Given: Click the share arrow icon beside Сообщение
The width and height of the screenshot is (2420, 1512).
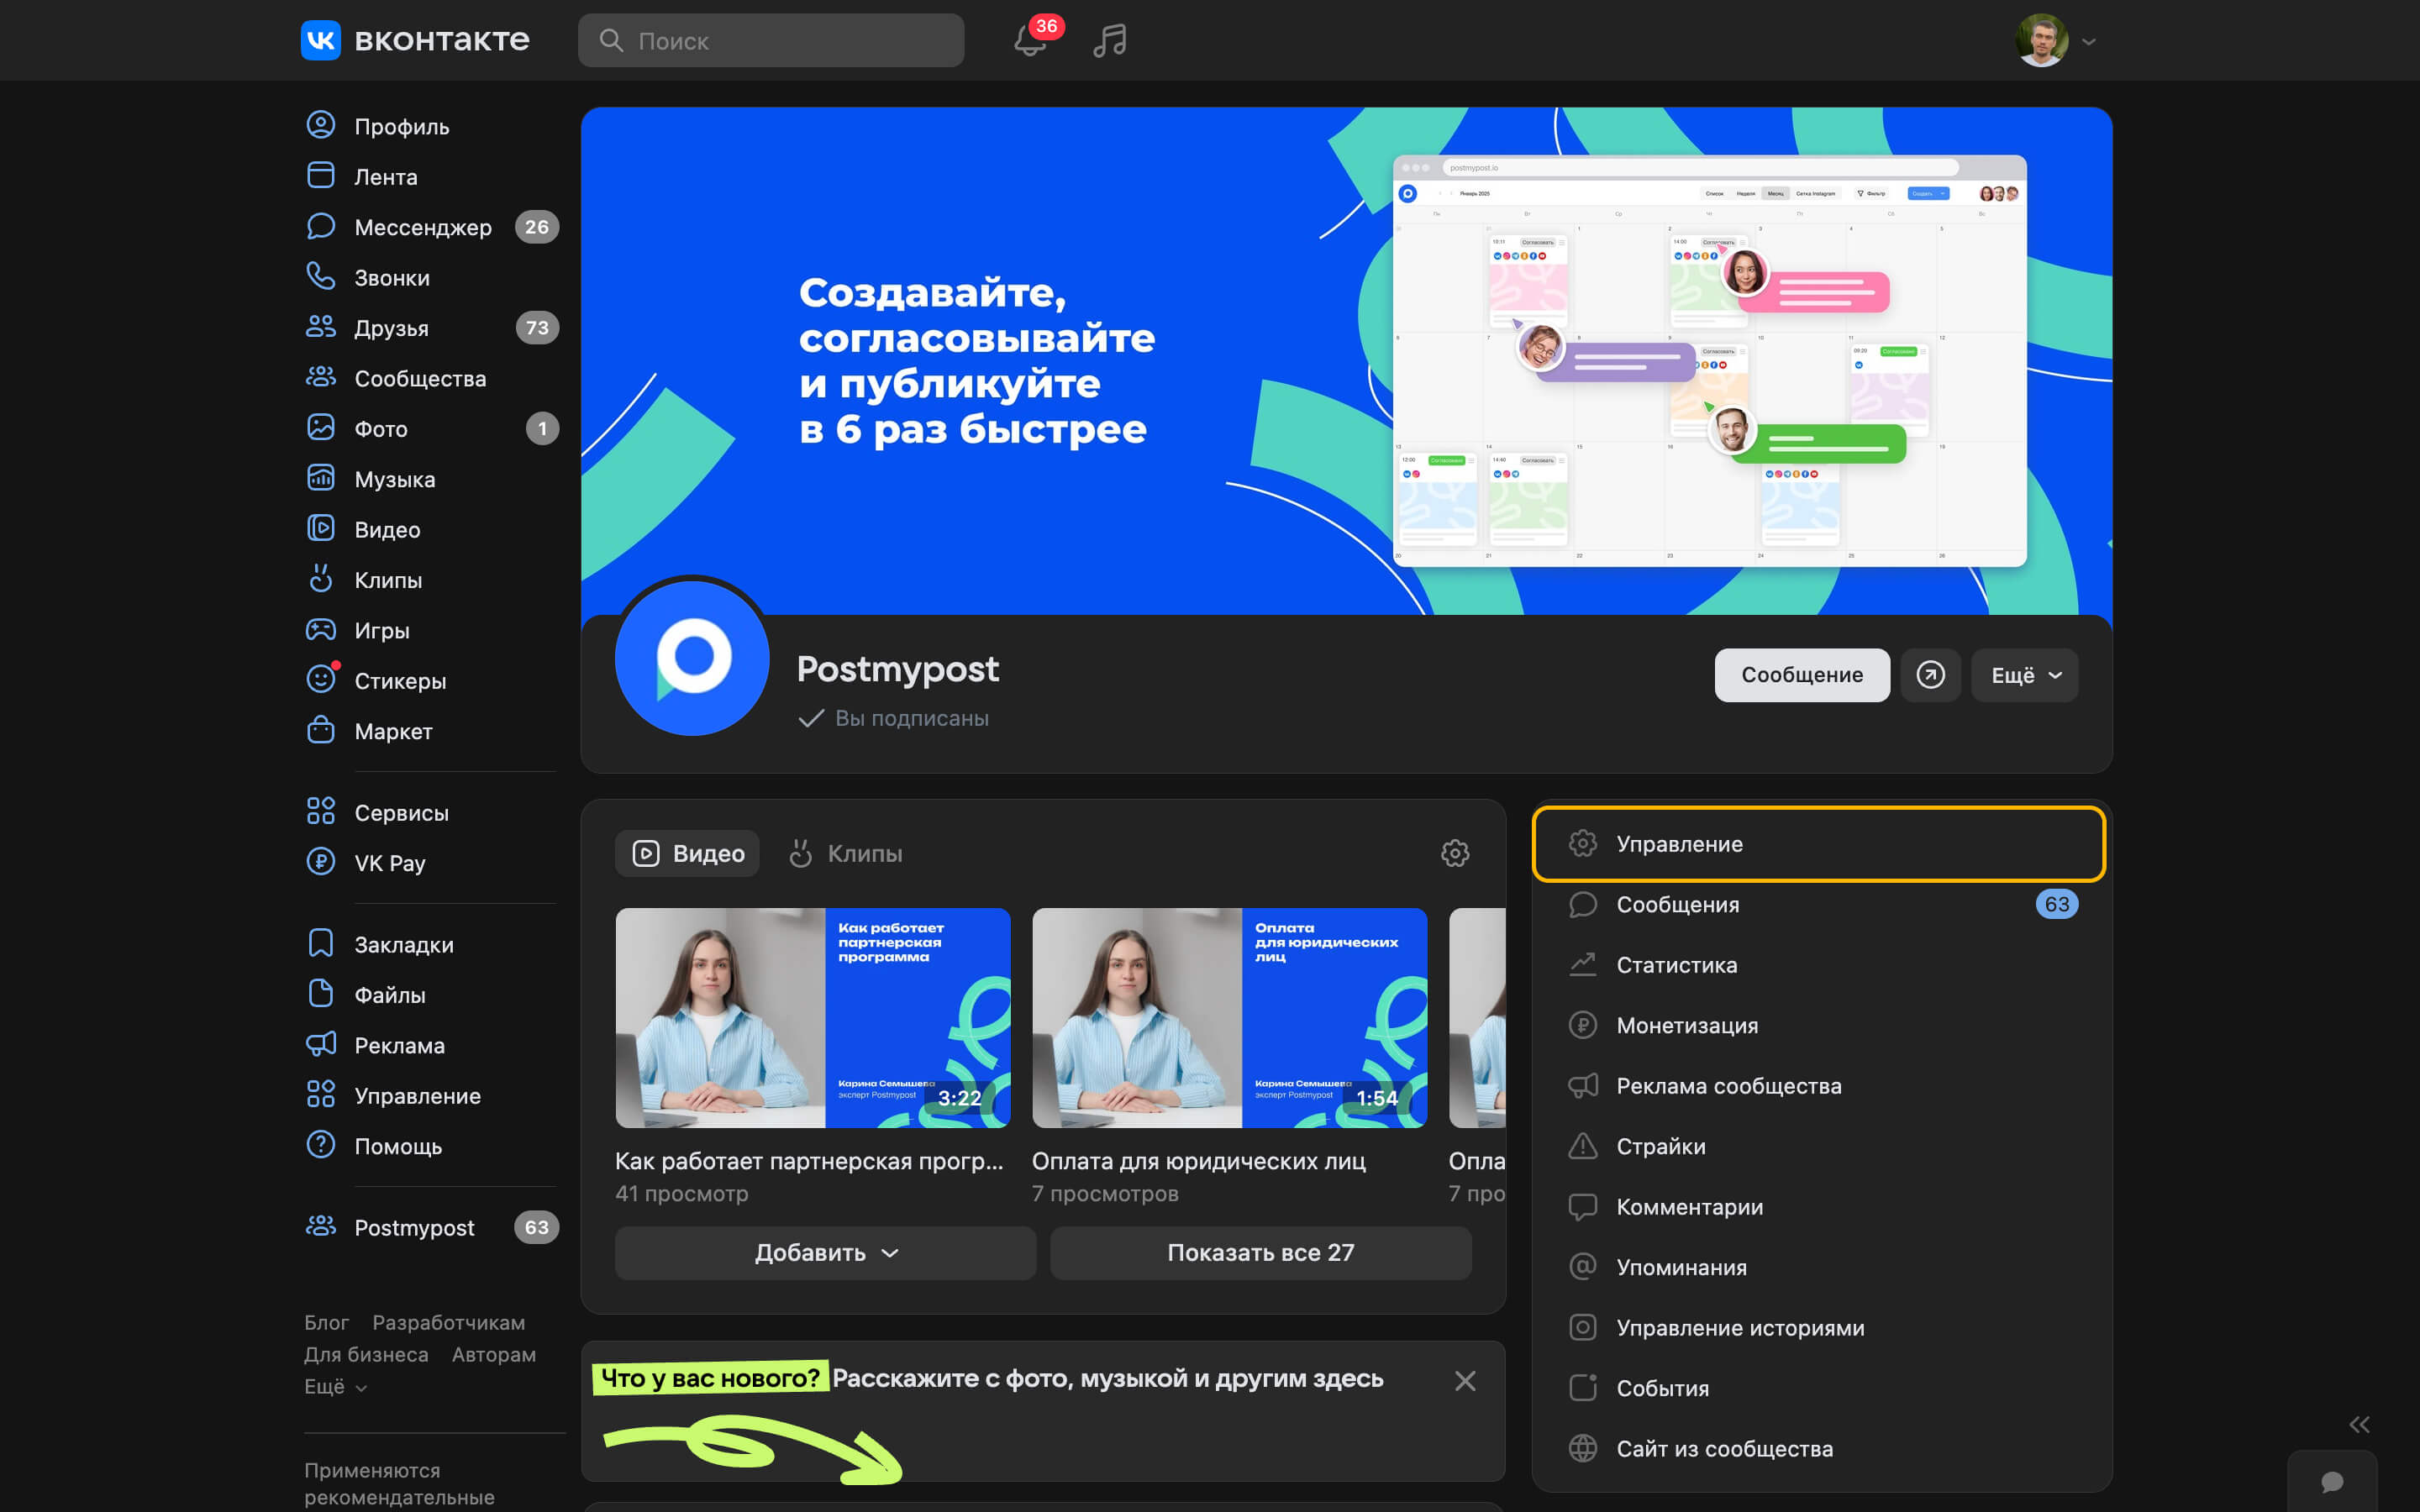Looking at the screenshot, I should click(1930, 675).
